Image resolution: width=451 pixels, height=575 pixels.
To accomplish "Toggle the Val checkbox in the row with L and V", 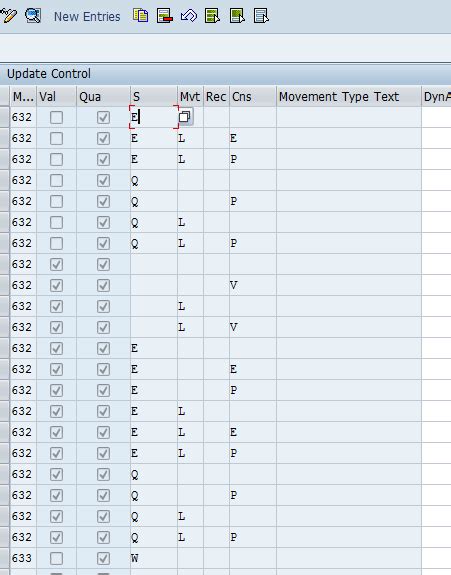I will click(x=56, y=327).
